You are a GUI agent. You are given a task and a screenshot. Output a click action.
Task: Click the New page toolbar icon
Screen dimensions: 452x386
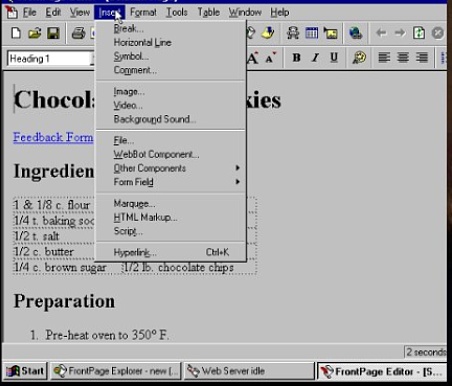pyautogui.click(x=16, y=33)
